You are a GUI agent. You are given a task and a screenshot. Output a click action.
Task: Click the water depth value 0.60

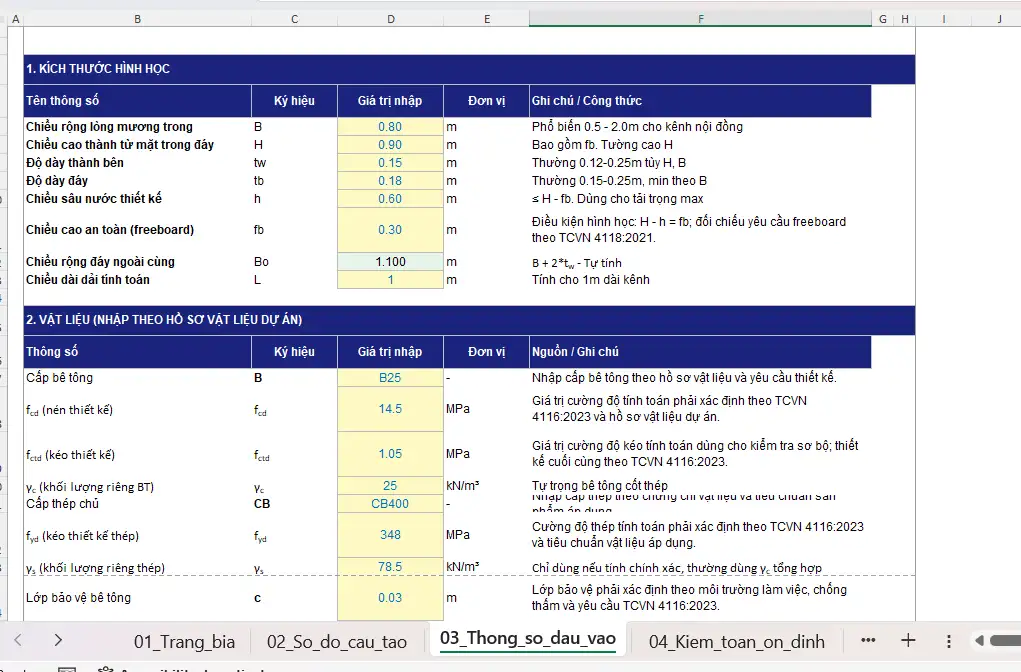pyautogui.click(x=390, y=199)
